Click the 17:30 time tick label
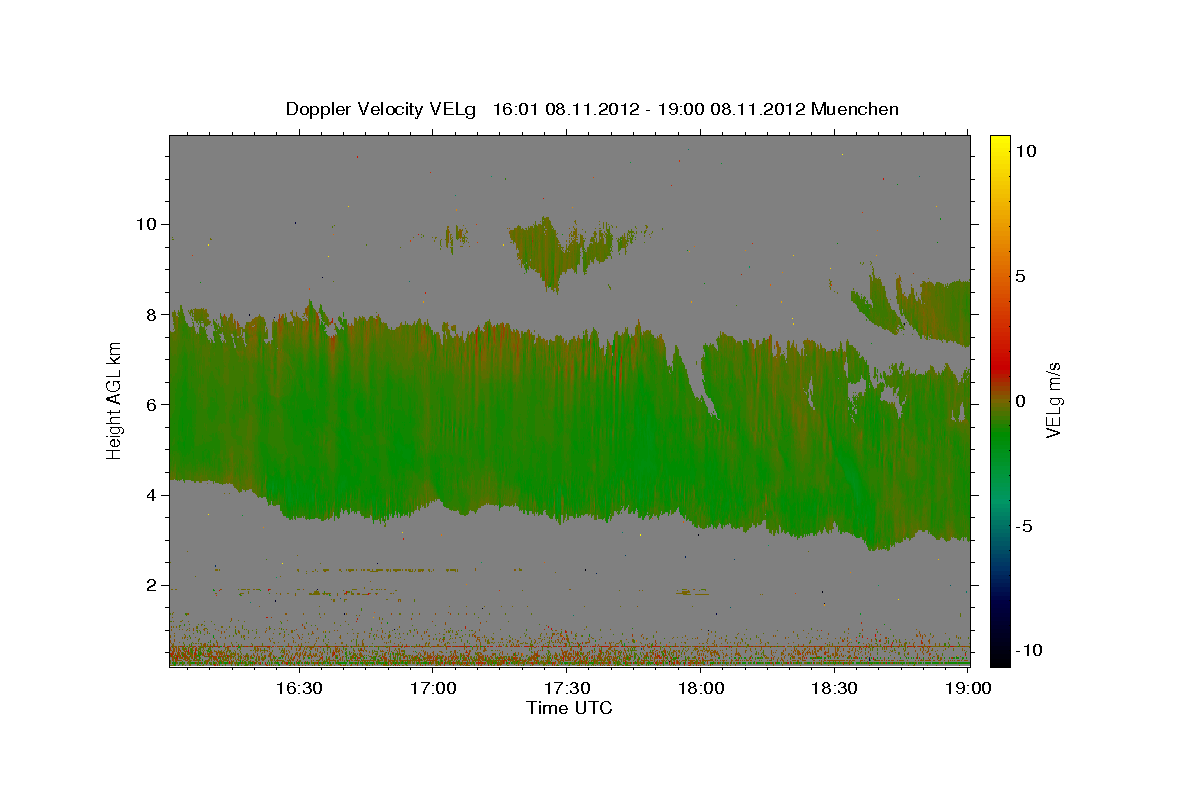The height and width of the screenshot is (800, 1200). [x=567, y=689]
